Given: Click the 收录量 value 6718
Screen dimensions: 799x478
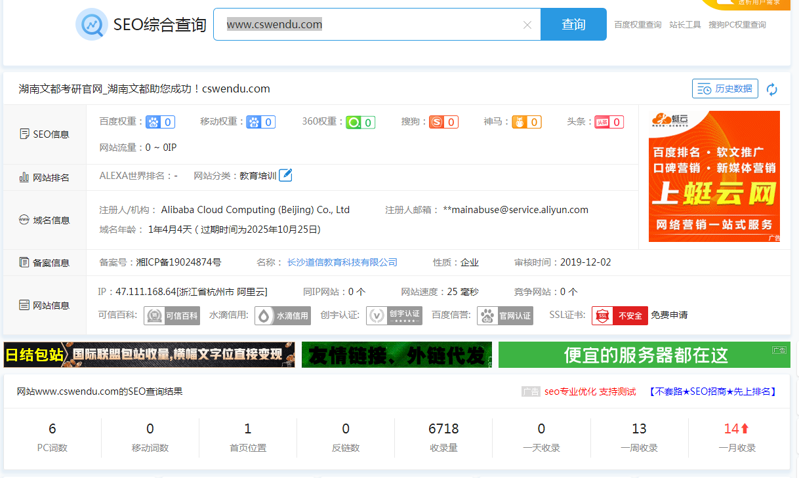Looking at the screenshot, I should [443, 429].
